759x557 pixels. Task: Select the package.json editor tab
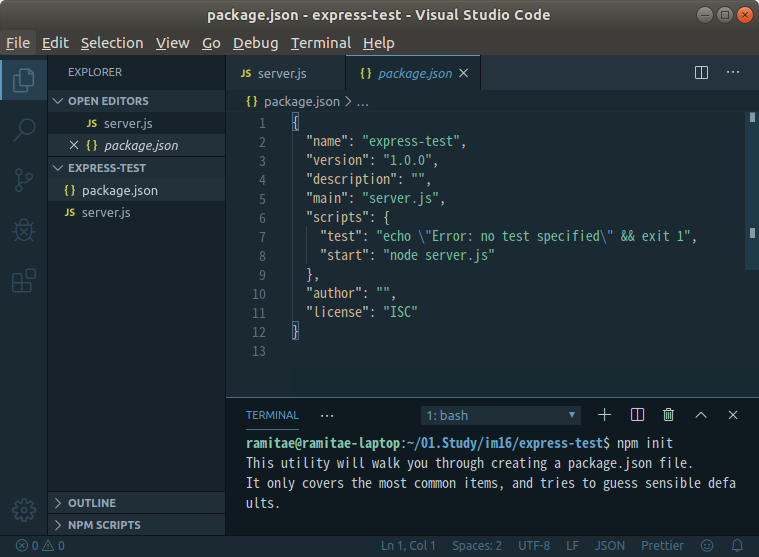click(x=412, y=73)
